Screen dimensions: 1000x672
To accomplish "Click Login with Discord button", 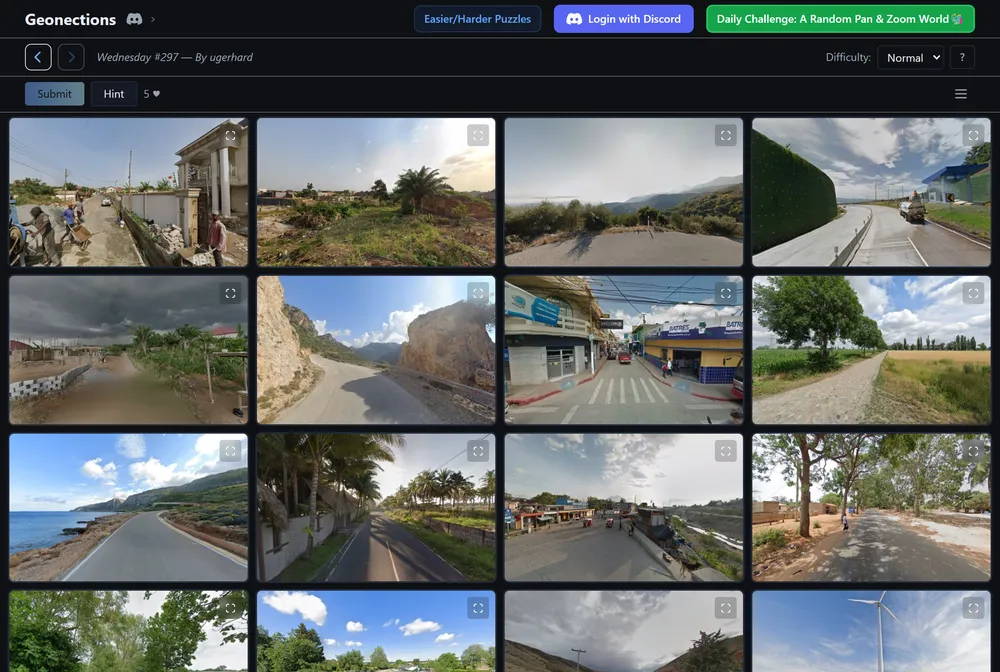I will point(623,19).
